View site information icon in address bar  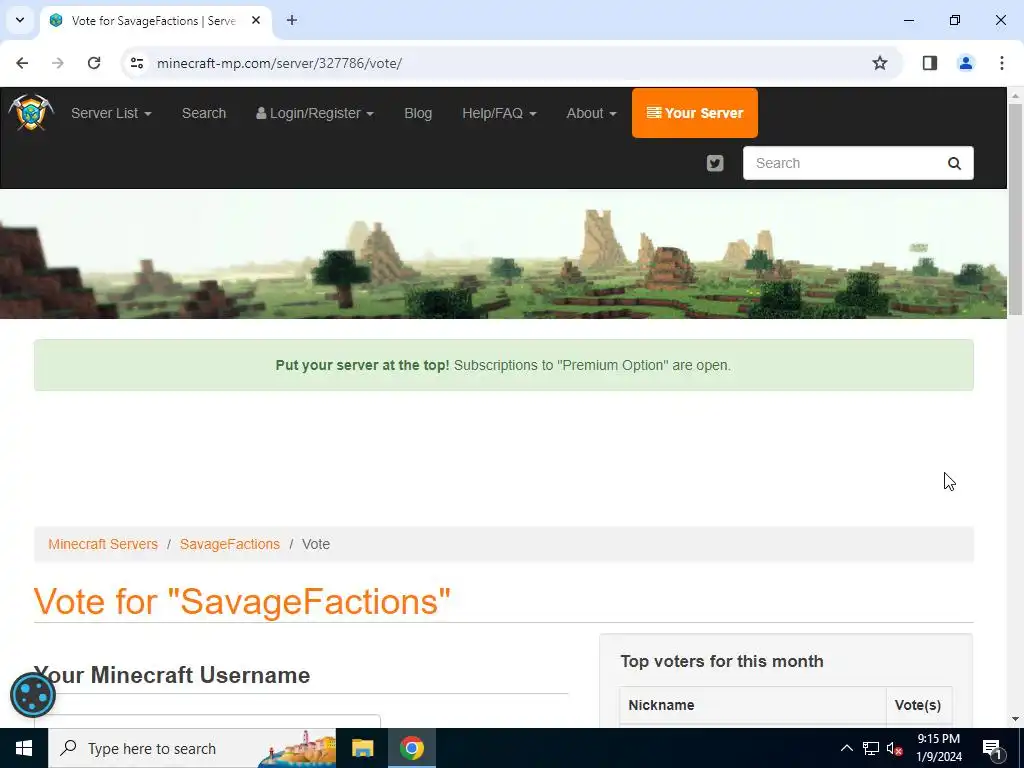137,63
